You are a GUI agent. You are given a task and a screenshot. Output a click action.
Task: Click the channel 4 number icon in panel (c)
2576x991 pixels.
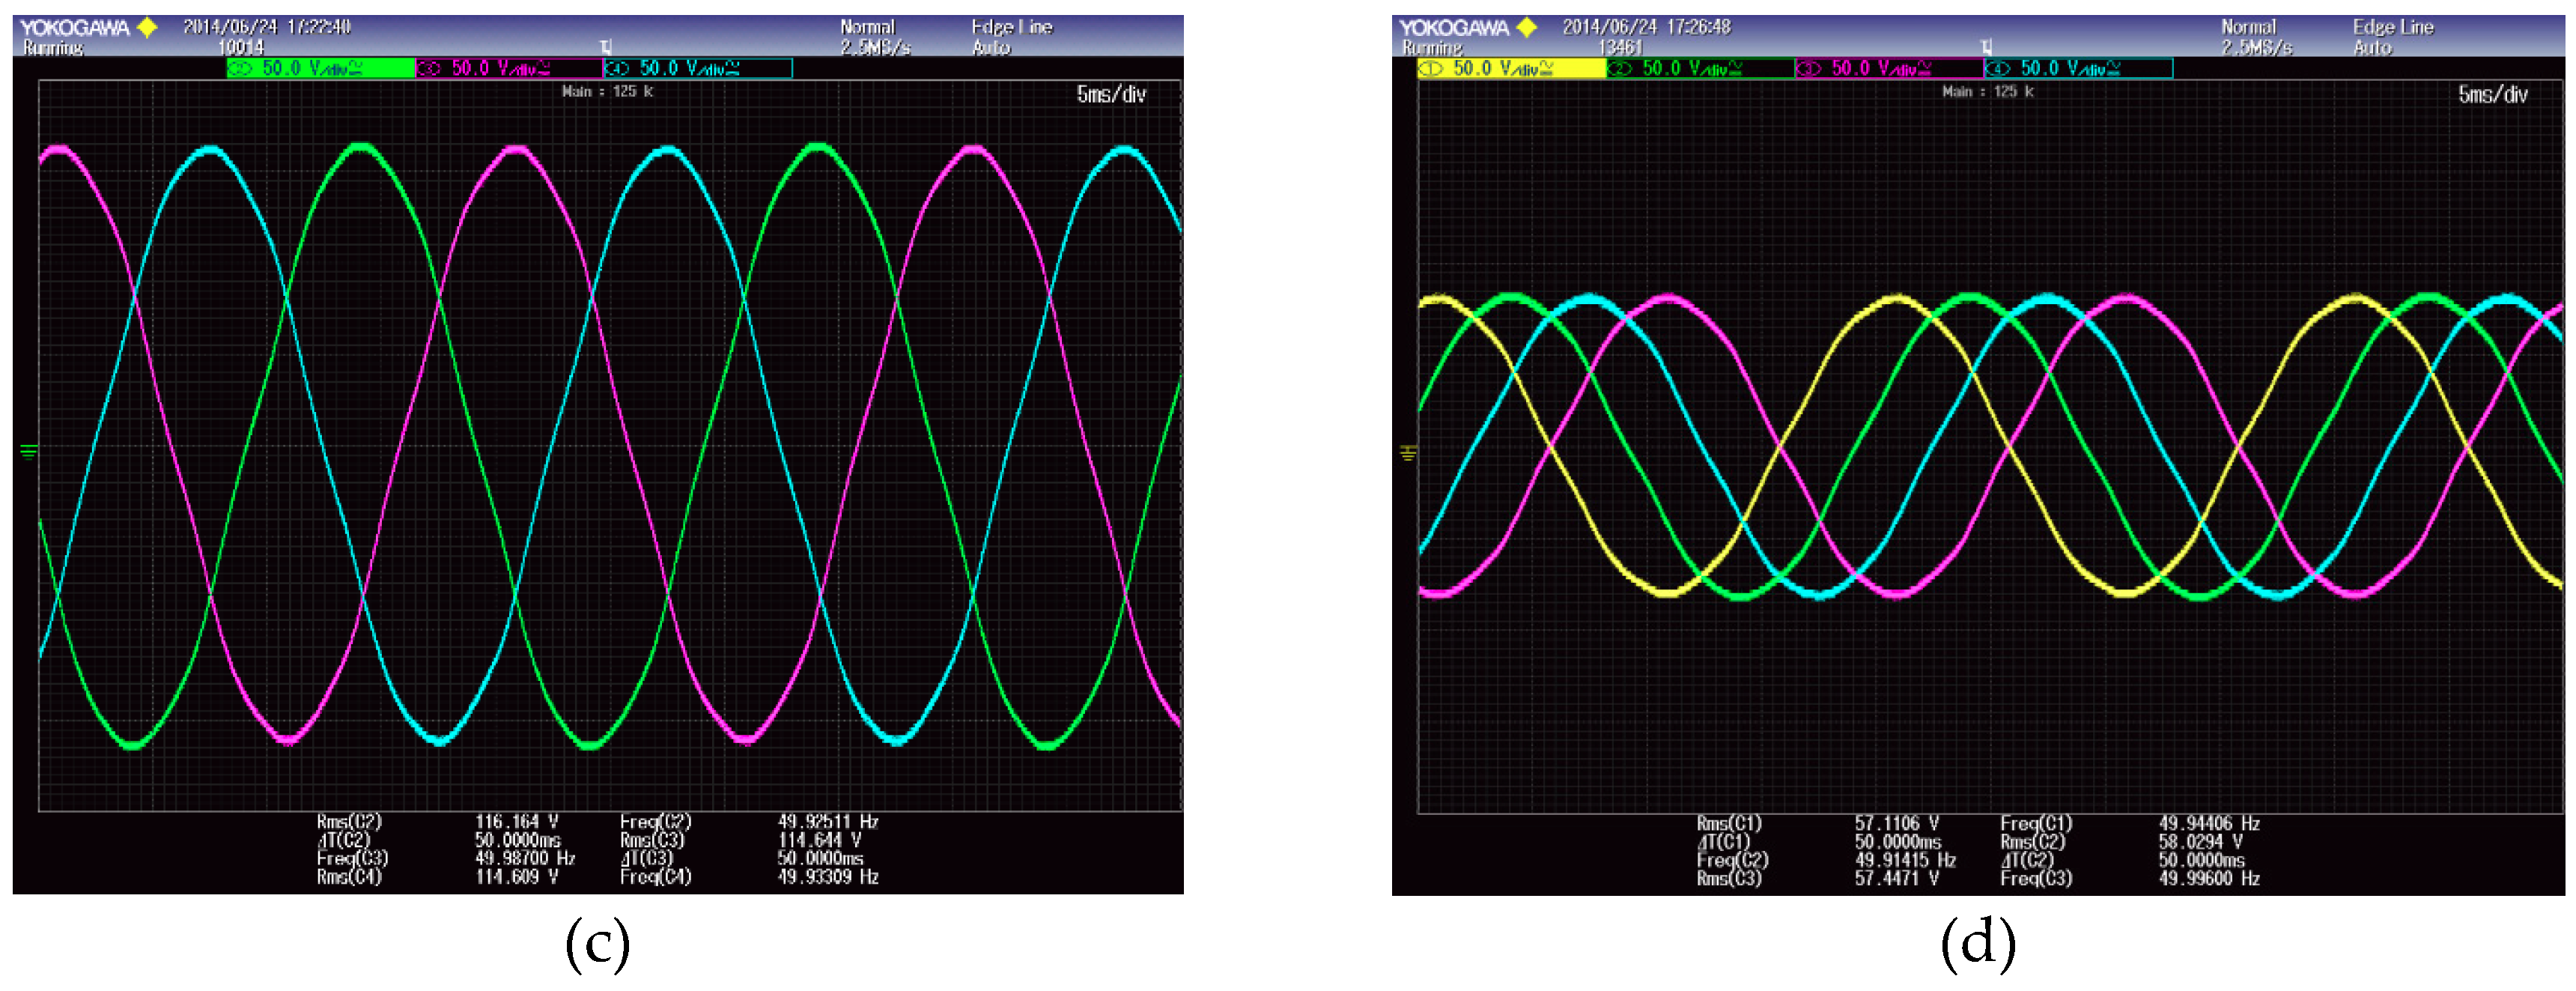click(617, 69)
